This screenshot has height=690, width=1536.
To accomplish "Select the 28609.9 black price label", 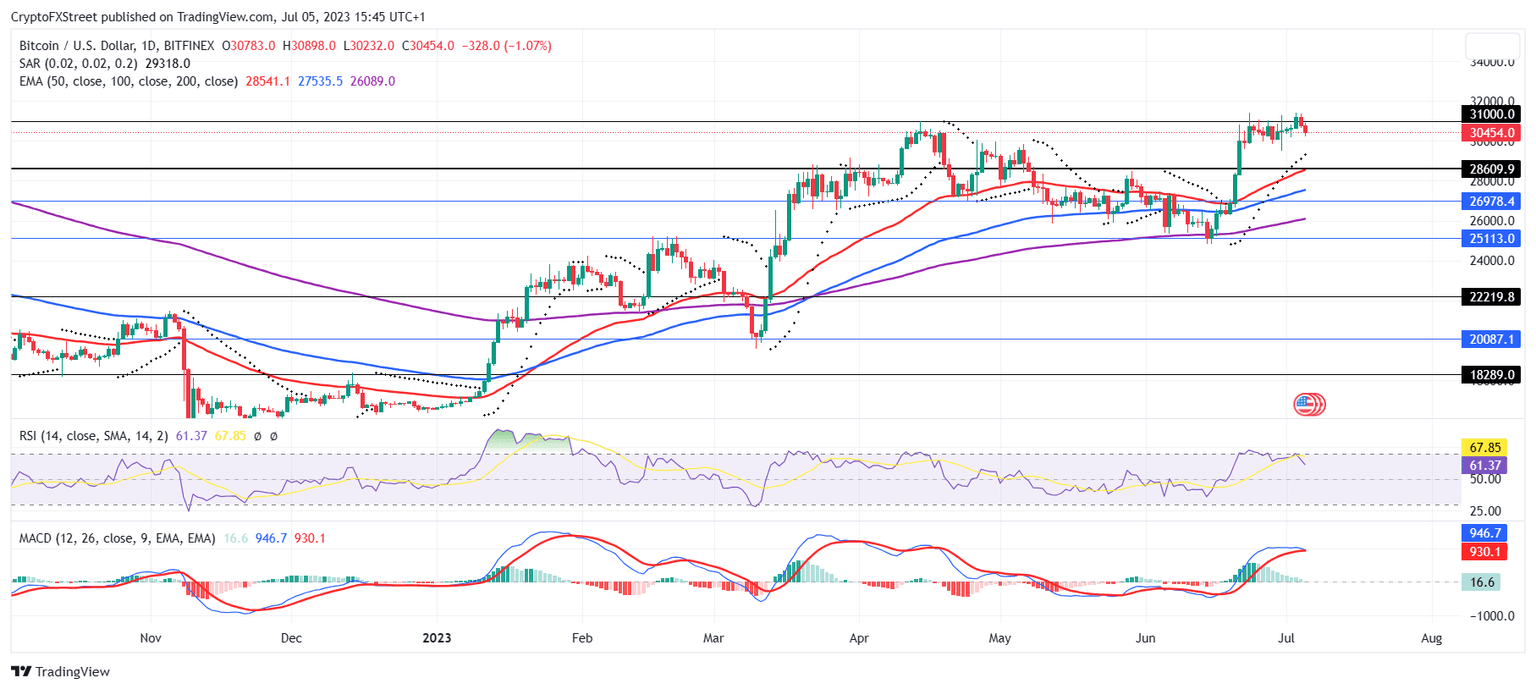I will coord(1489,169).
